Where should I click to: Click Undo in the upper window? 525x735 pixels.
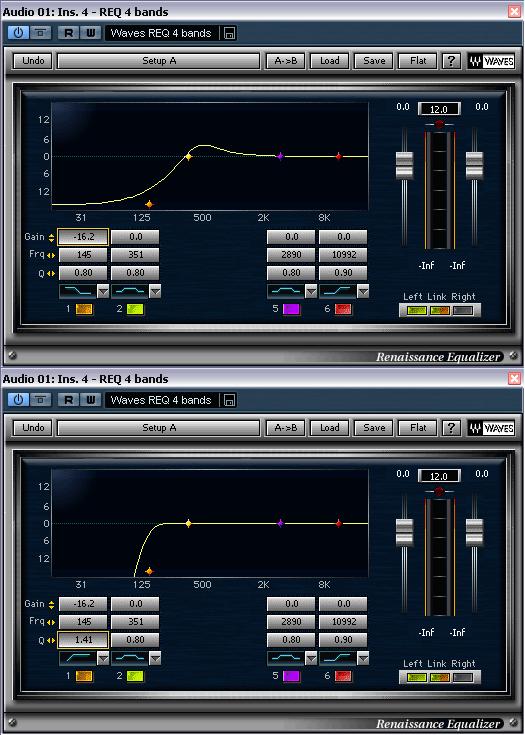33,60
